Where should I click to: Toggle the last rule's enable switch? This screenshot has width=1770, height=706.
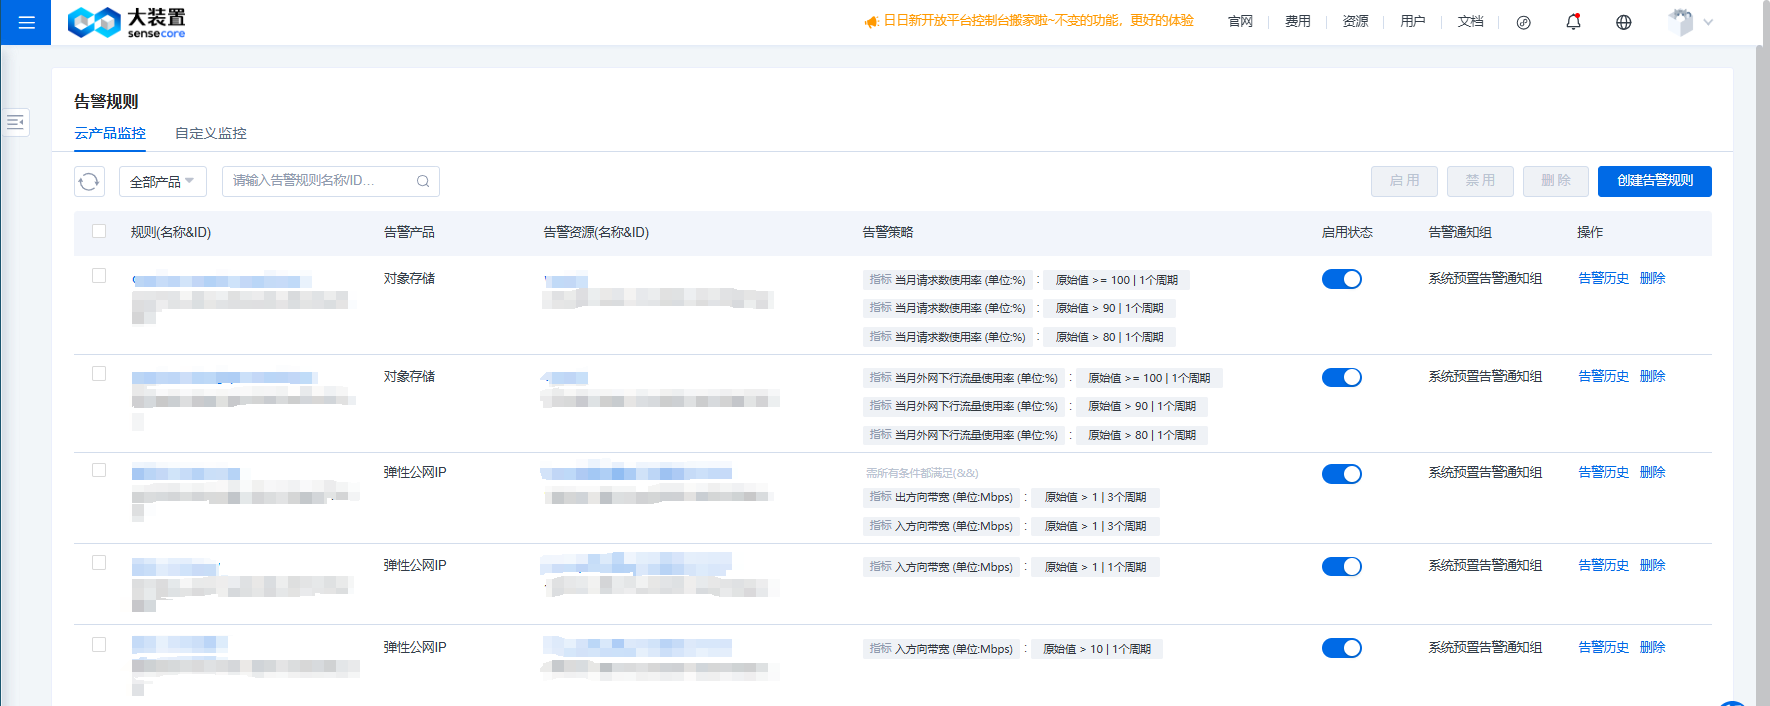tap(1341, 648)
